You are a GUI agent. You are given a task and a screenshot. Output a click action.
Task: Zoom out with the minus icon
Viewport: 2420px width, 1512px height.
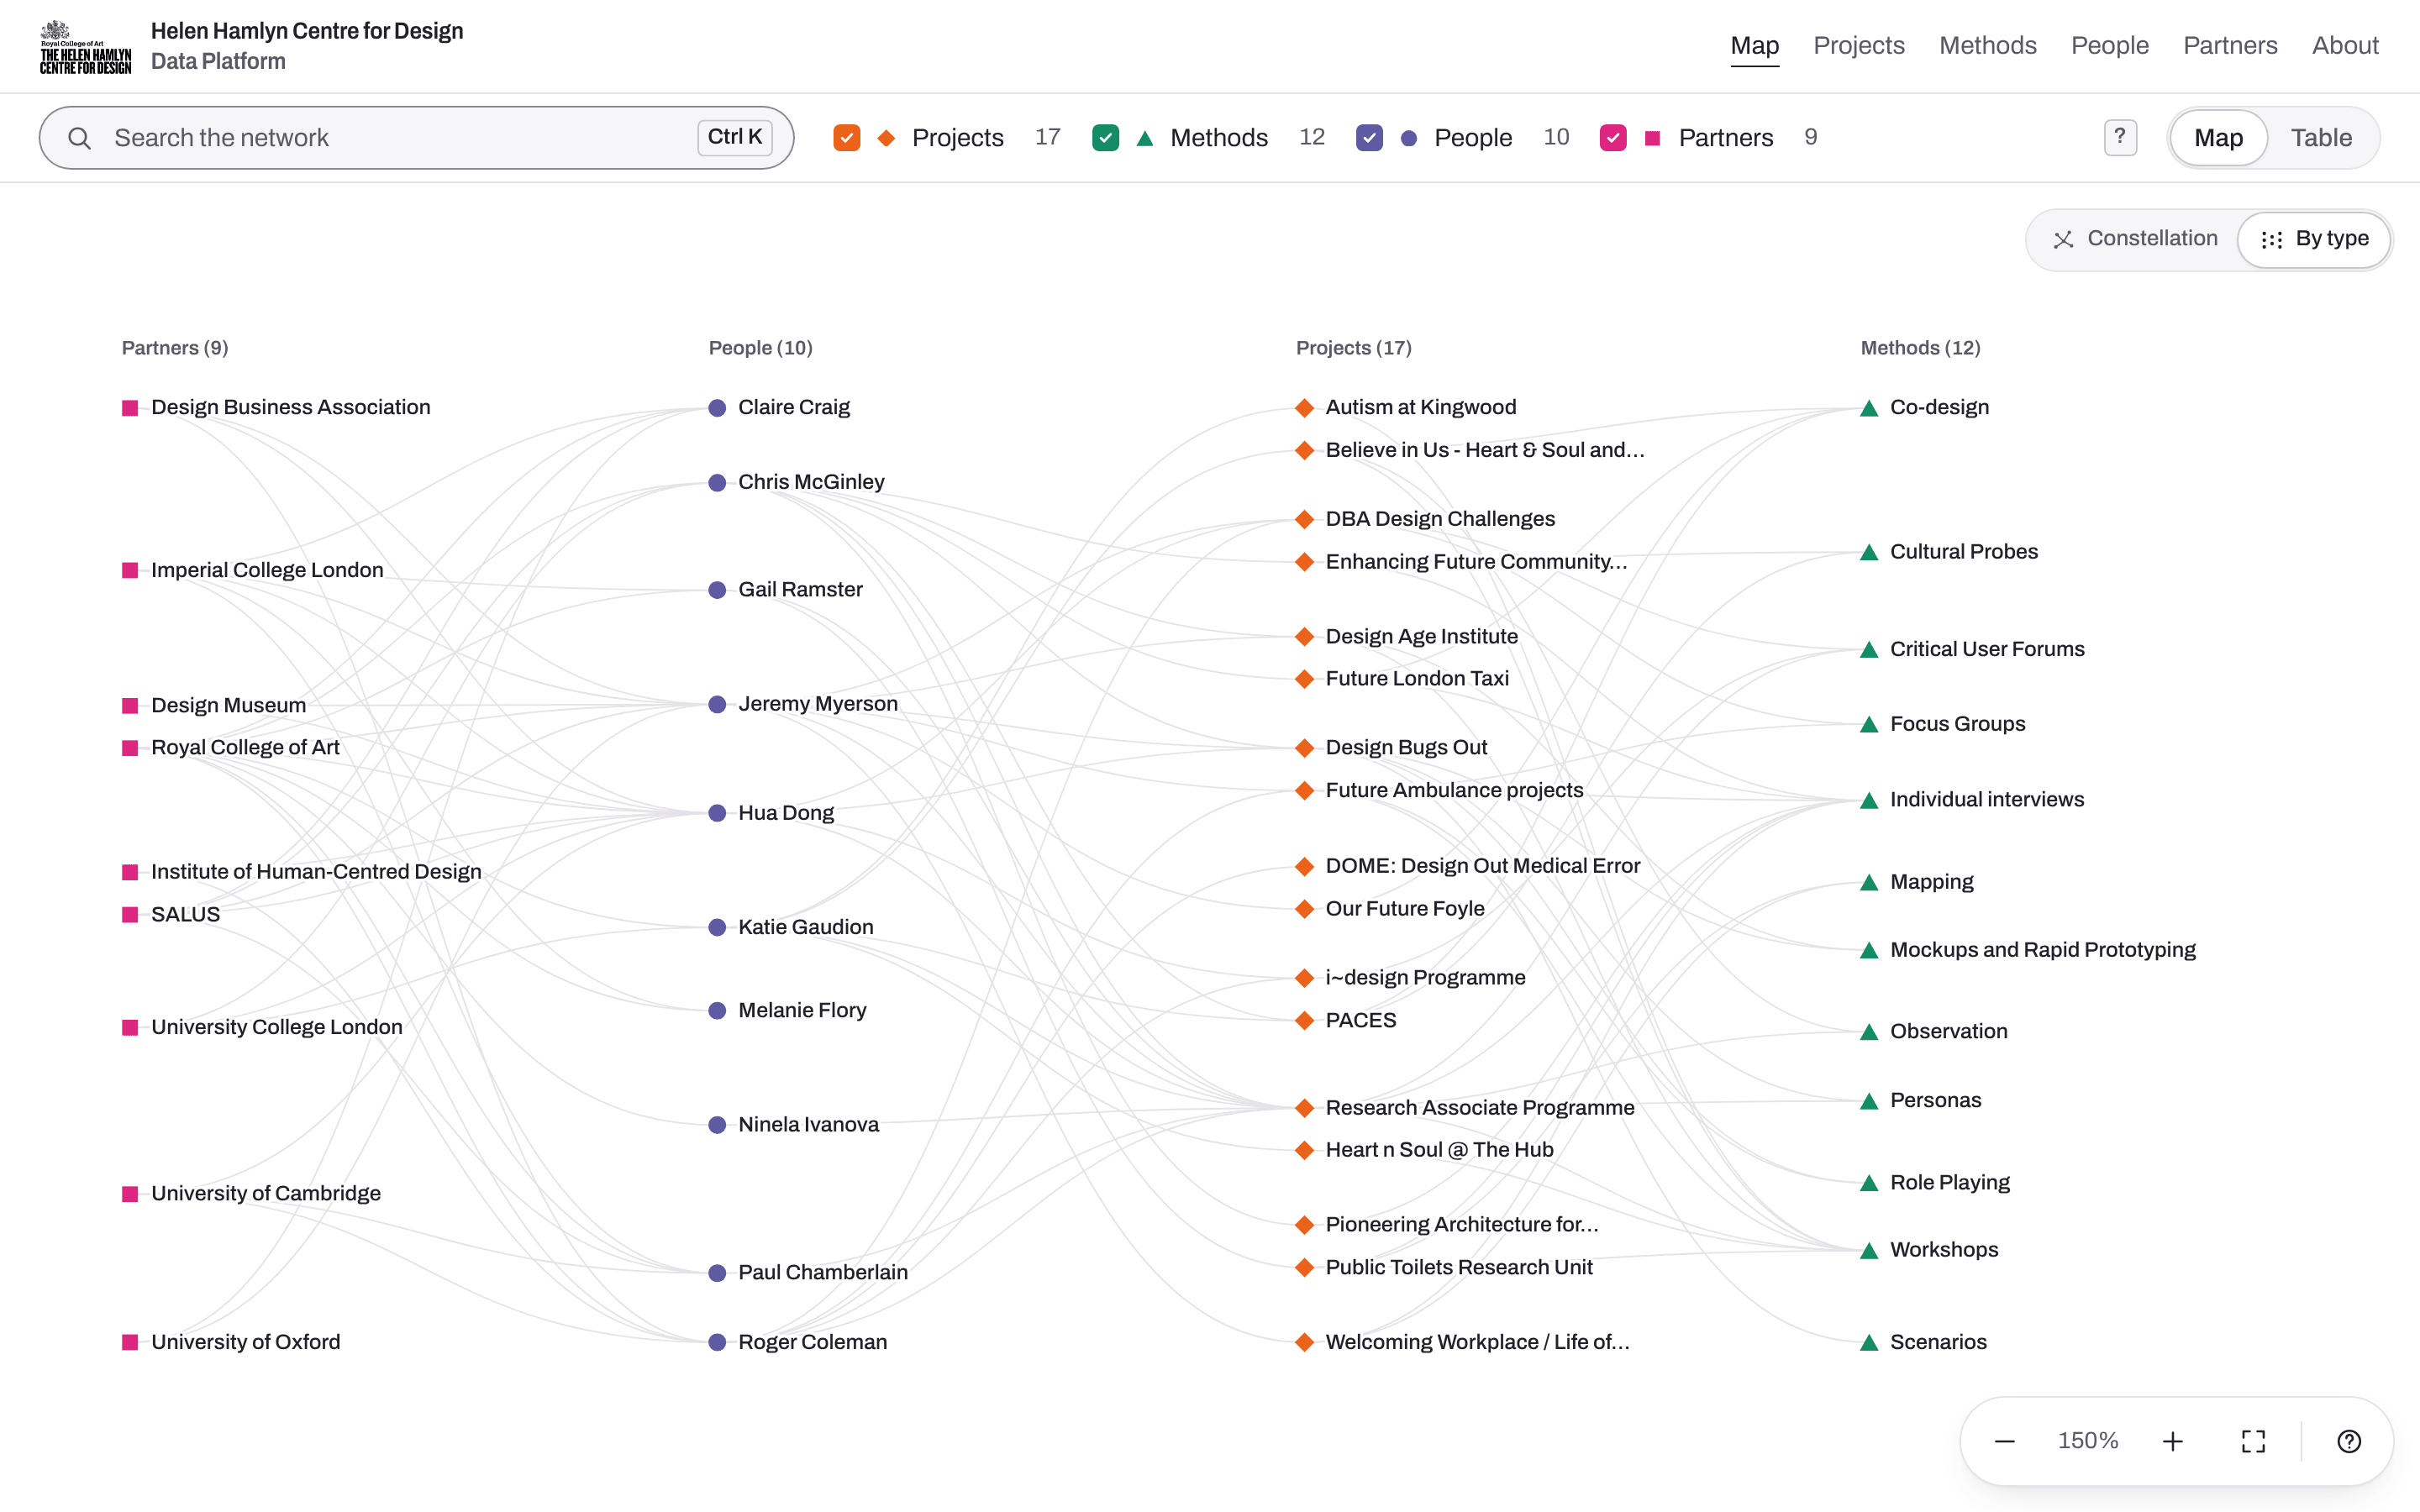click(2004, 1441)
